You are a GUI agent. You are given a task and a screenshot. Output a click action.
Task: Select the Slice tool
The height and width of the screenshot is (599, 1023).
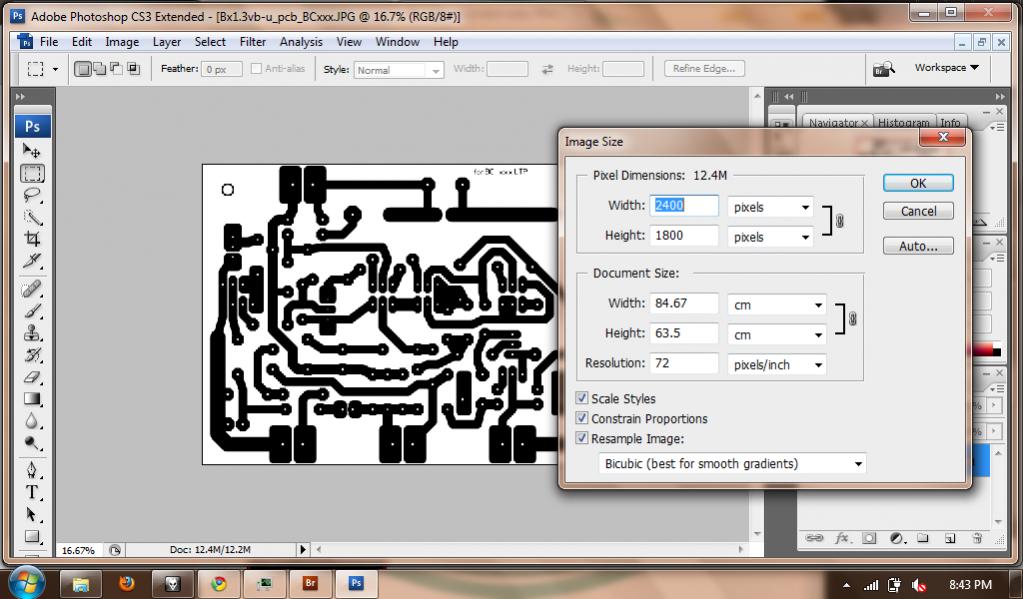tap(32, 261)
